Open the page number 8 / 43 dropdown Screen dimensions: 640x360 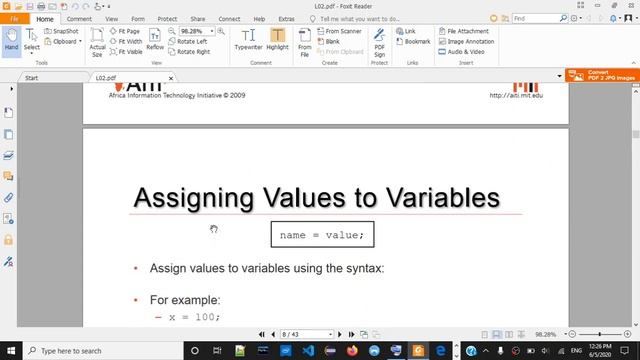click(x=330, y=334)
